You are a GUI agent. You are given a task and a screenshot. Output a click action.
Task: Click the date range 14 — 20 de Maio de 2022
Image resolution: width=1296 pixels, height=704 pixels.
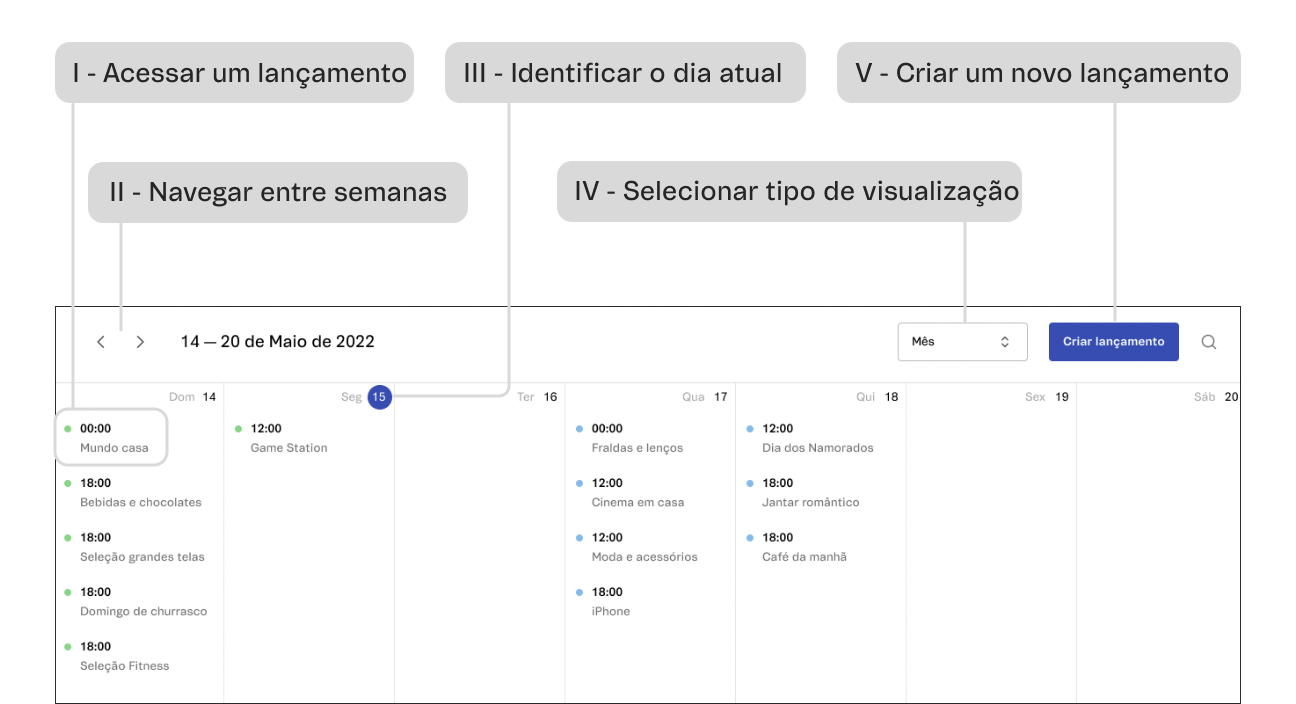tap(277, 341)
